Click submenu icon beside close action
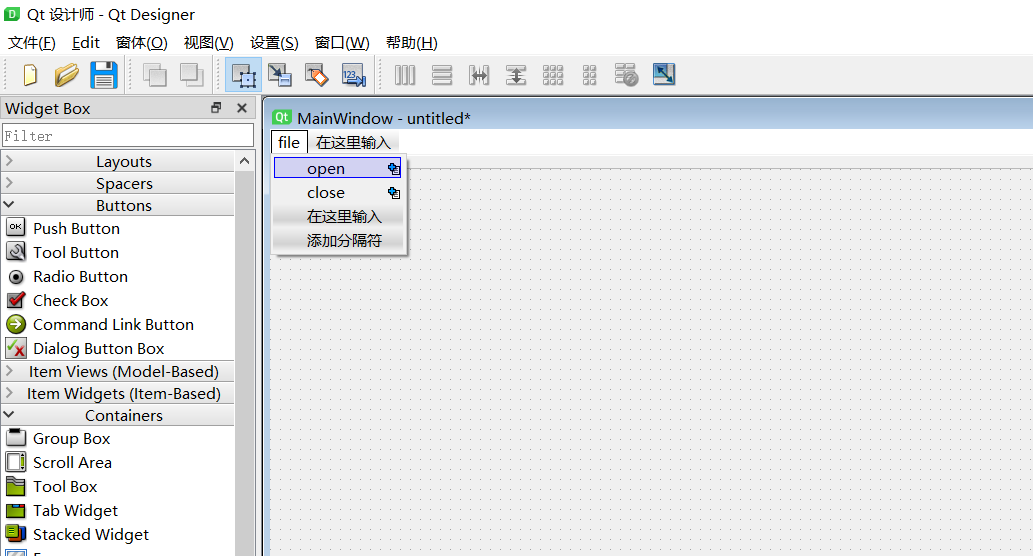1033x556 pixels. pyautogui.click(x=394, y=193)
